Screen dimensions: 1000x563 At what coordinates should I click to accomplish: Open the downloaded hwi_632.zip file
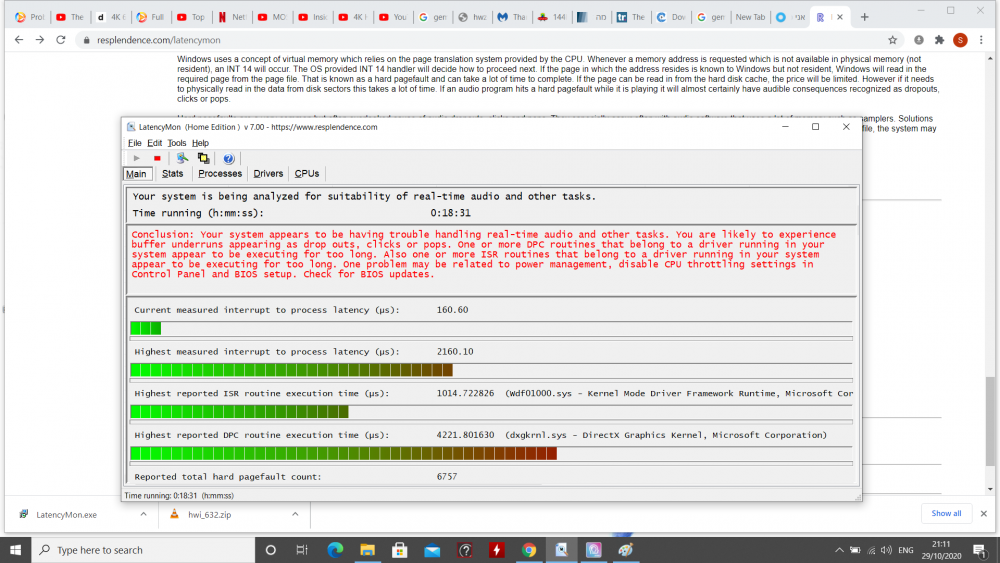(209, 515)
